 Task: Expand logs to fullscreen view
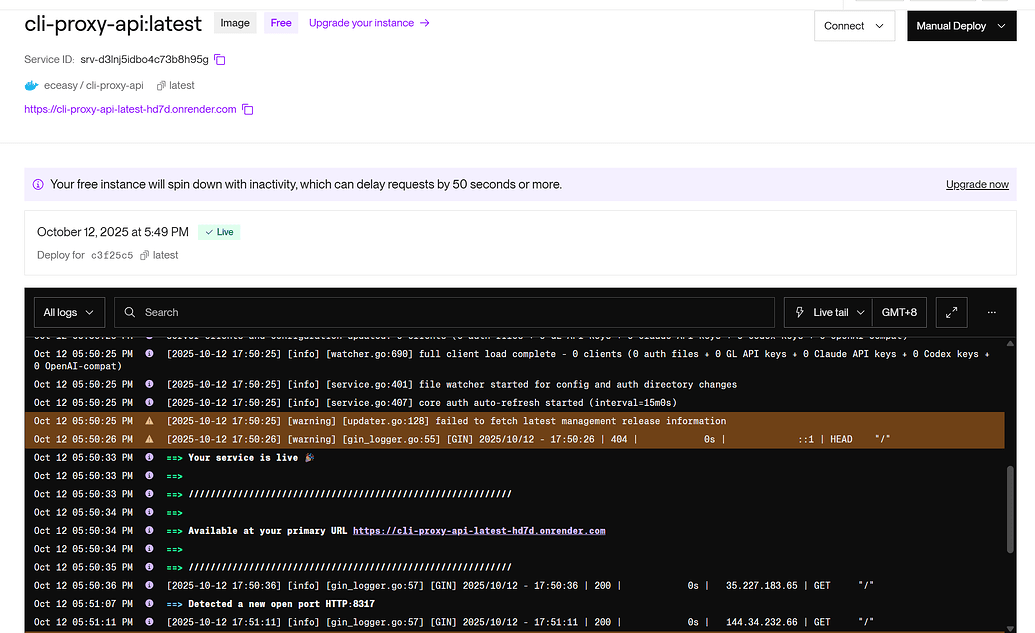[x=951, y=312]
